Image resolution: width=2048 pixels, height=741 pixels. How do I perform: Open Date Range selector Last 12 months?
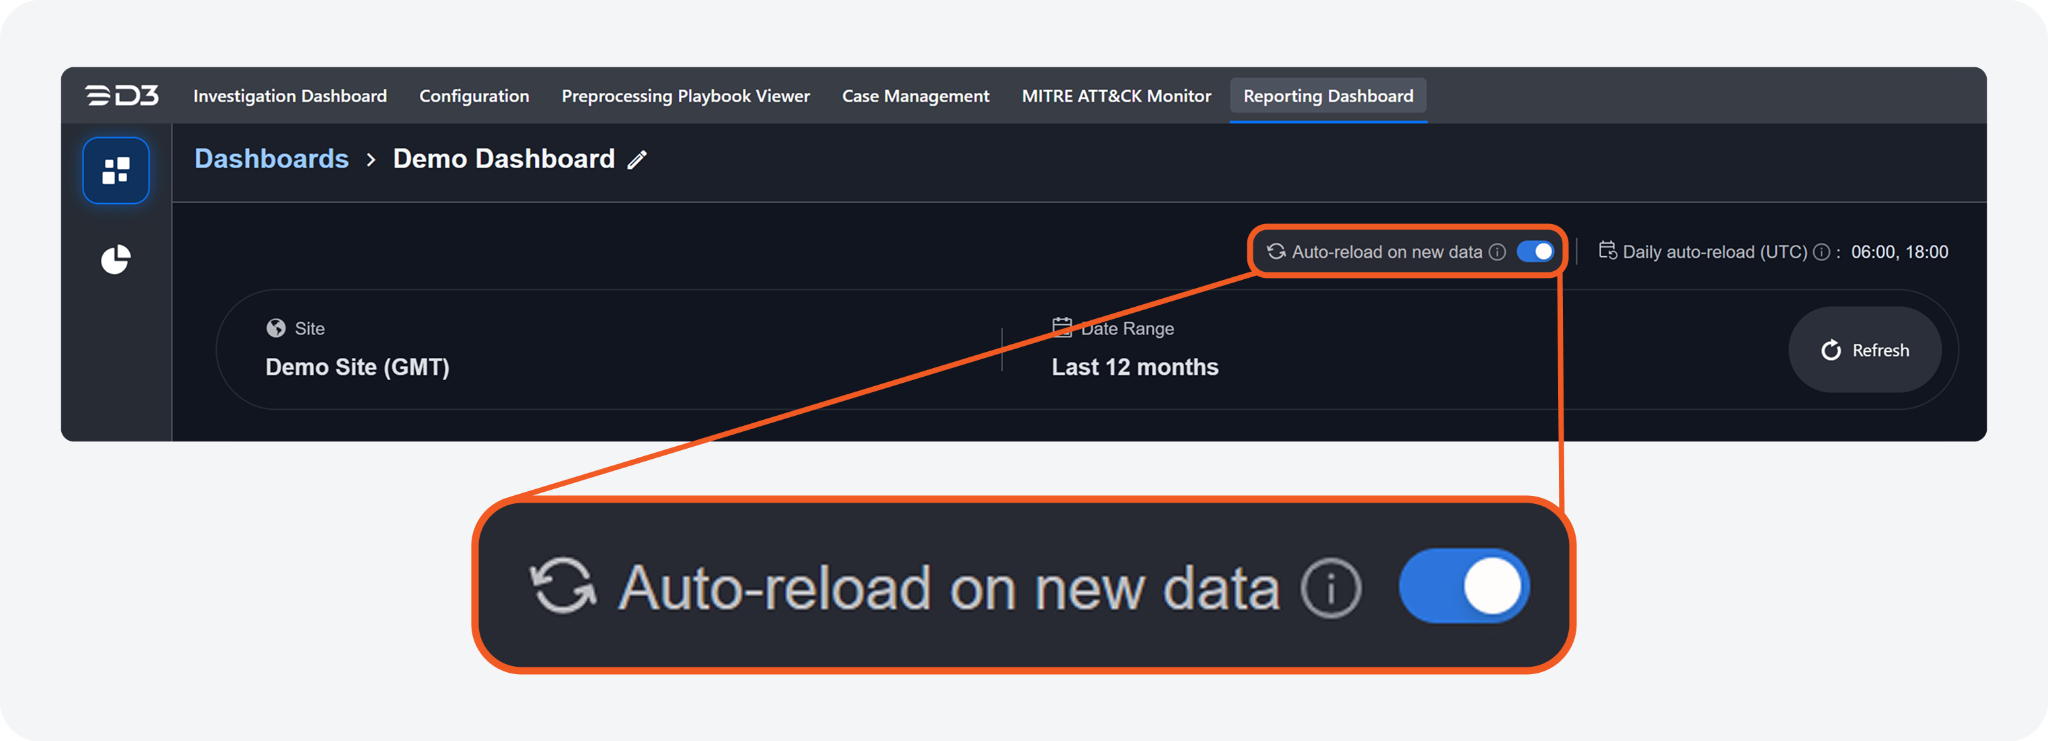pyautogui.click(x=1134, y=367)
